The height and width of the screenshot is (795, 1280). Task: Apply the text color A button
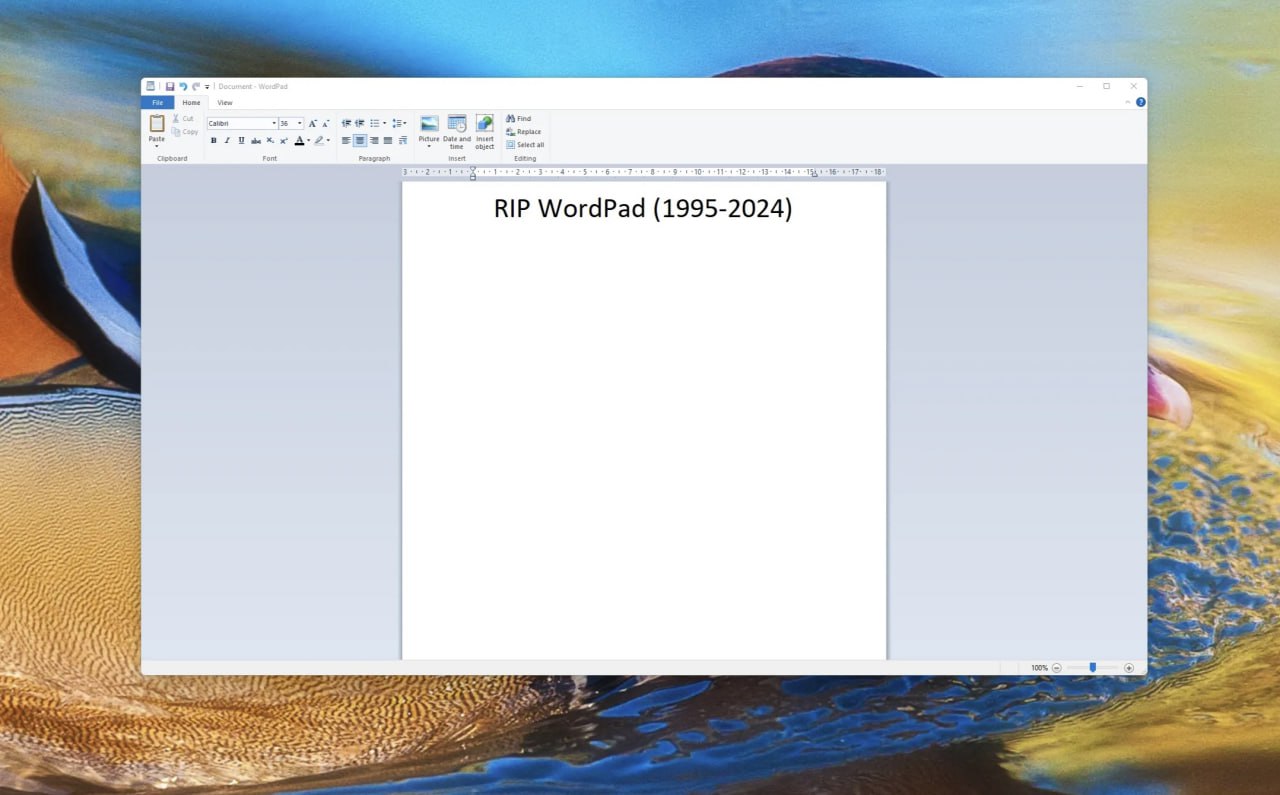[299, 140]
